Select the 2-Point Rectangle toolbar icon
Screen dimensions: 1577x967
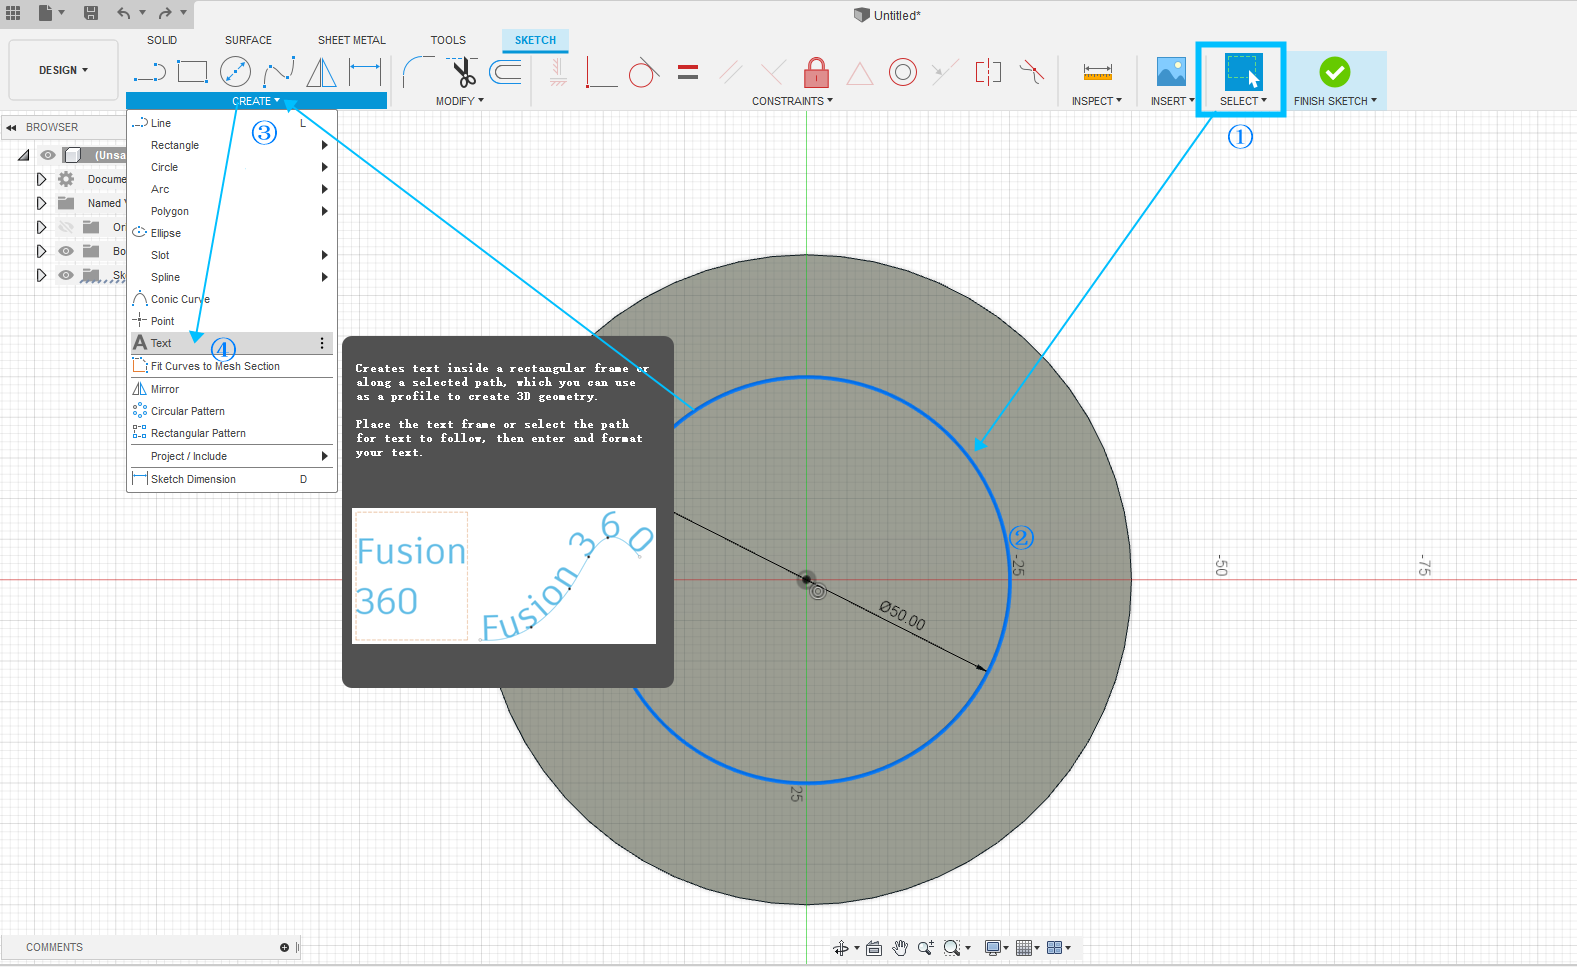tap(192, 72)
